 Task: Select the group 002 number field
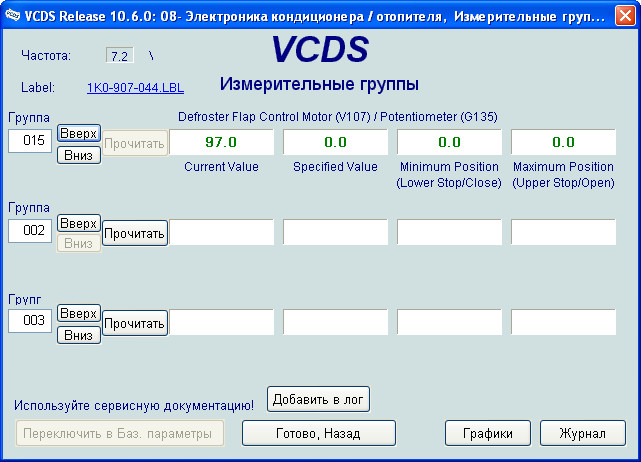[x=30, y=231]
